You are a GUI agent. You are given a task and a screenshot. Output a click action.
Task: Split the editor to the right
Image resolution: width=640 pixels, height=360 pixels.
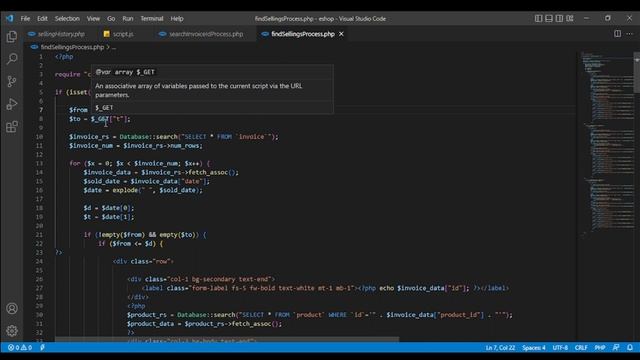click(618, 34)
